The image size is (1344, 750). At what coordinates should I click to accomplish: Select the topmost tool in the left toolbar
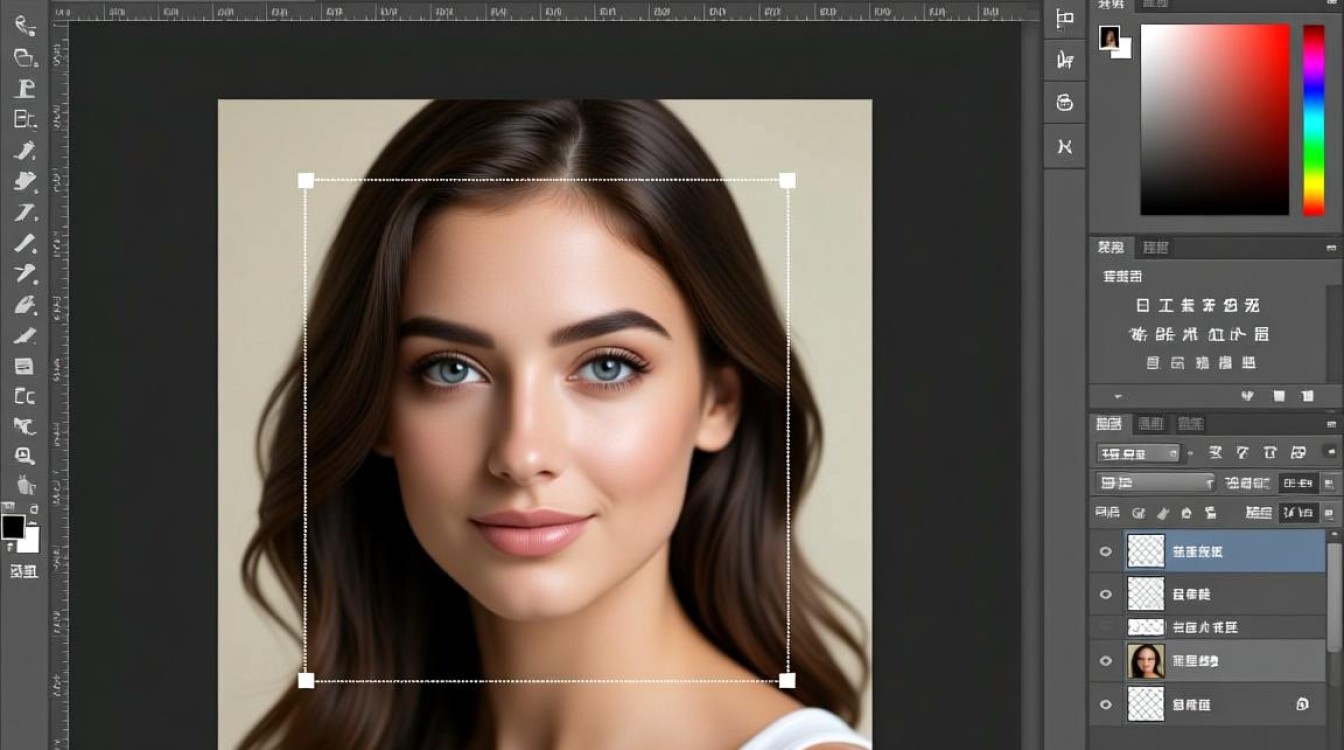coord(24,26)
